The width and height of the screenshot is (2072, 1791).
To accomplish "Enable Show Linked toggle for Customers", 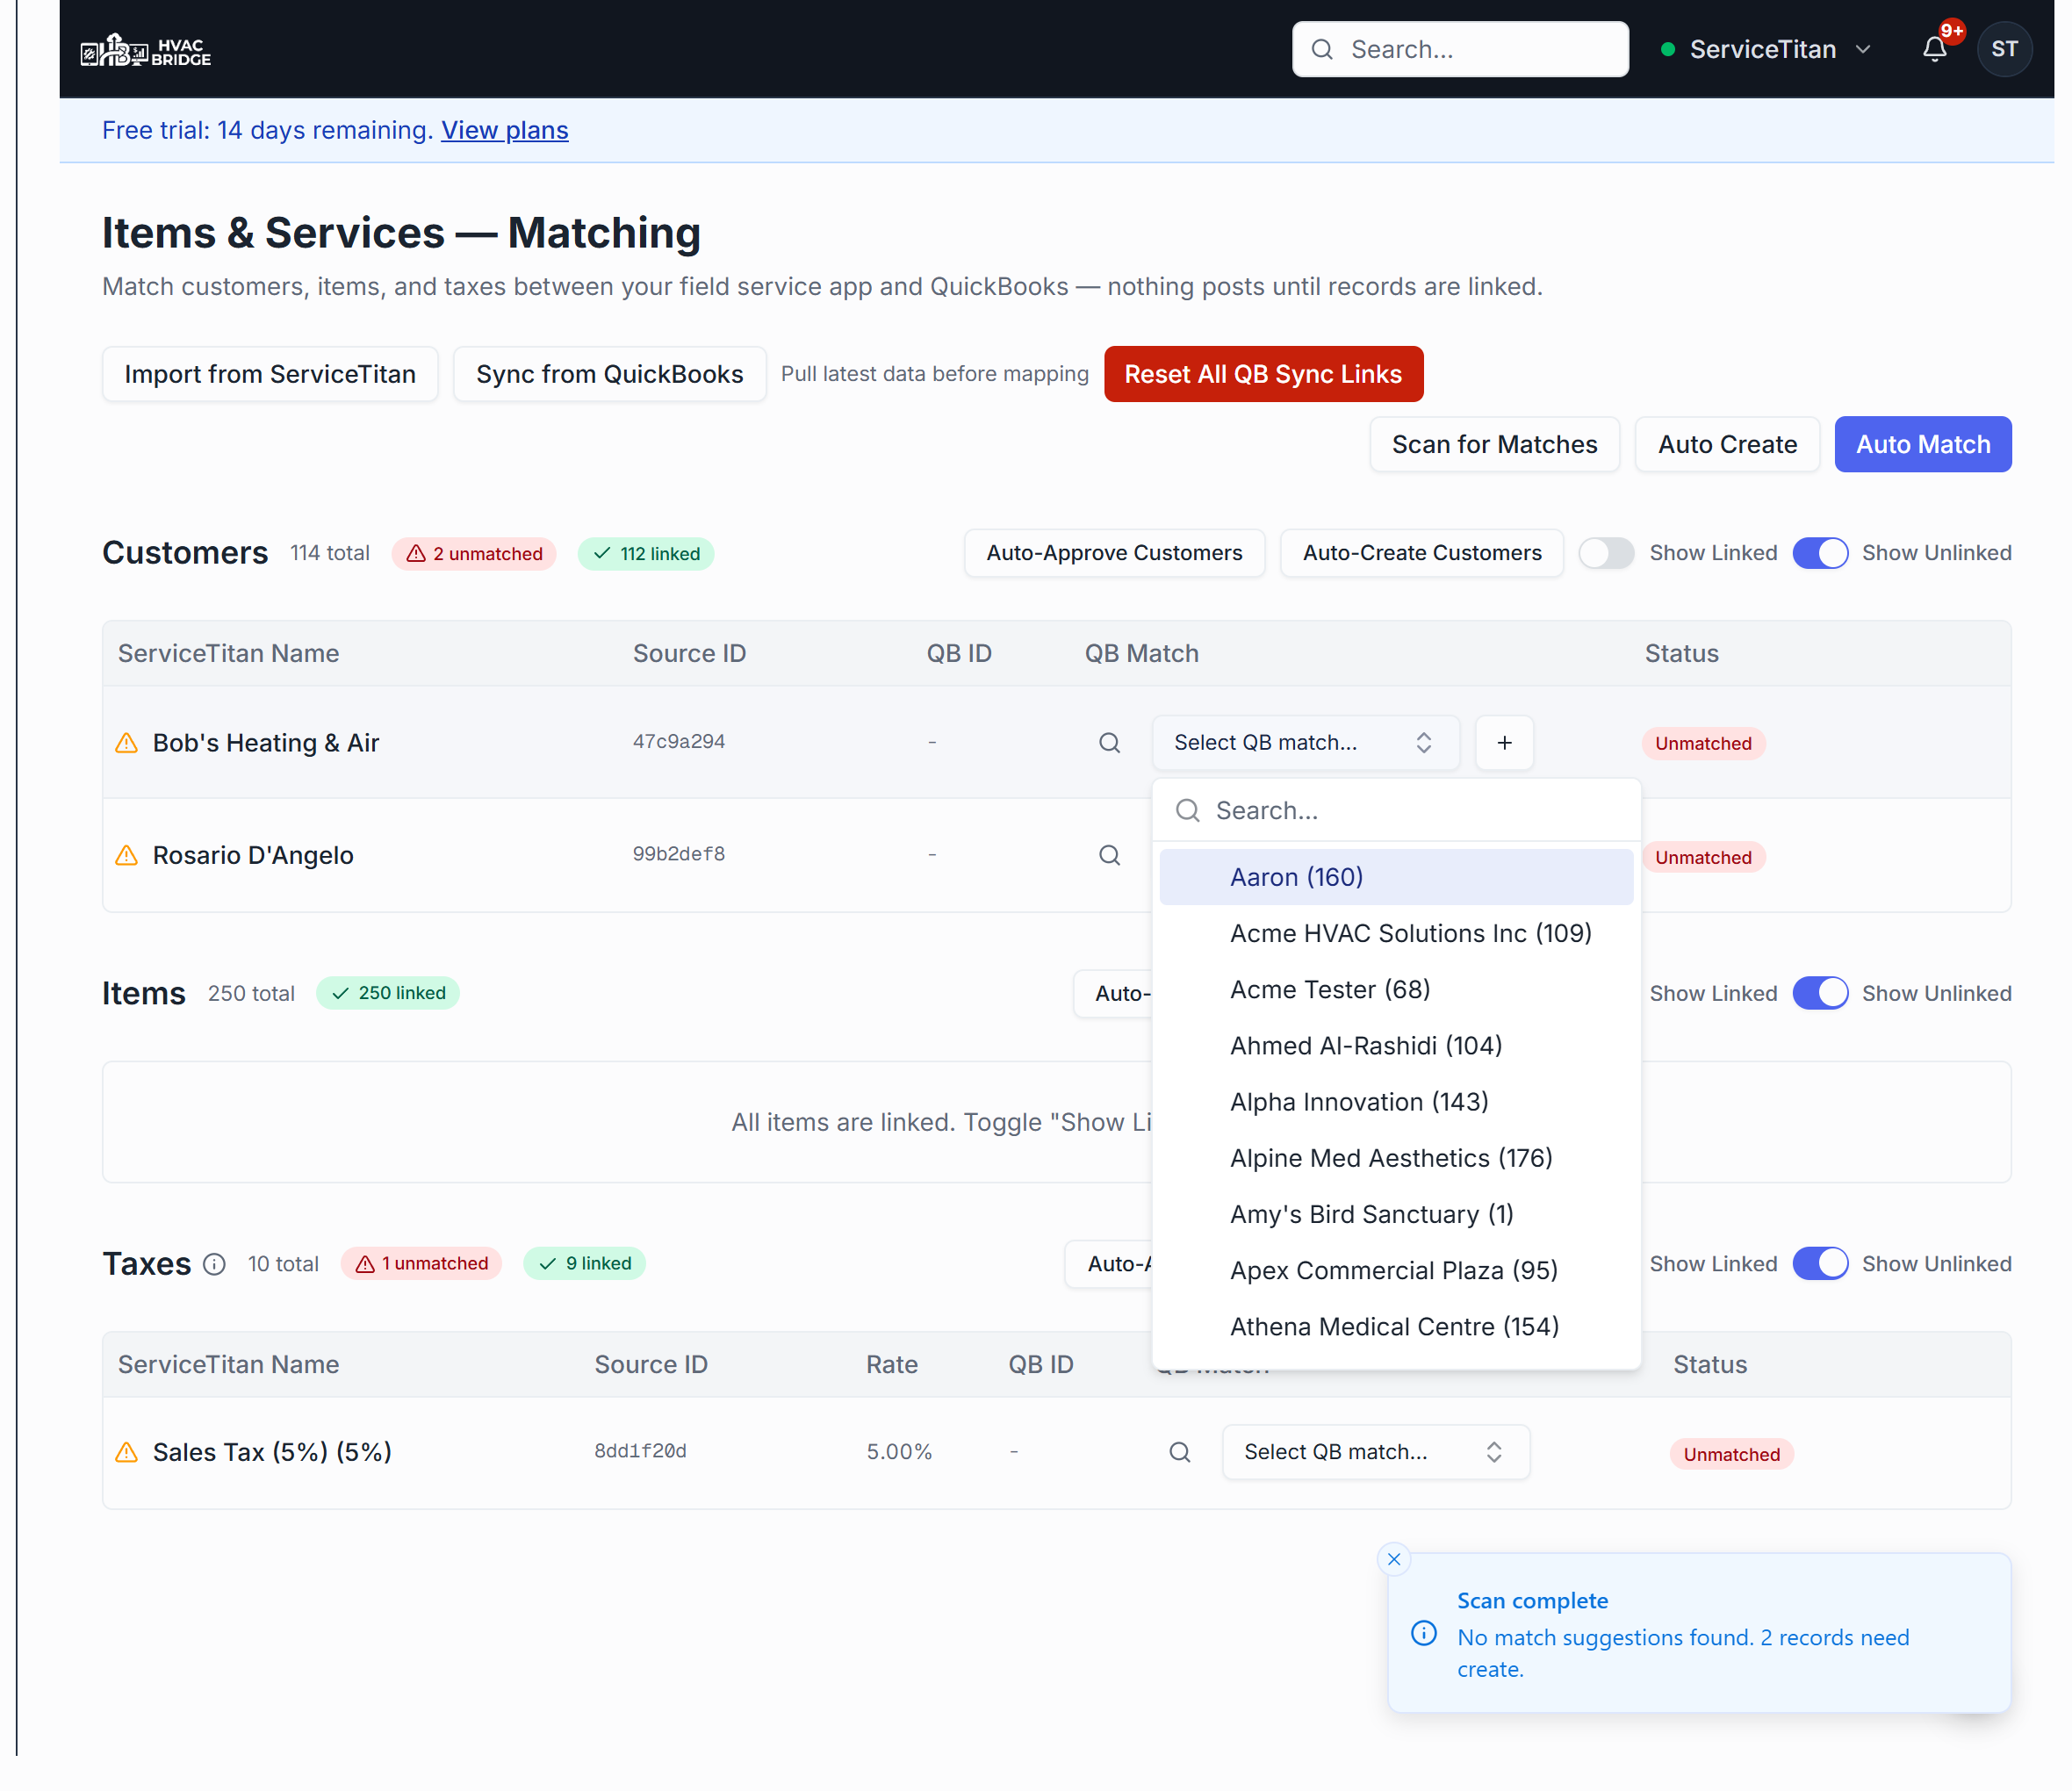I will (1606, 553).
